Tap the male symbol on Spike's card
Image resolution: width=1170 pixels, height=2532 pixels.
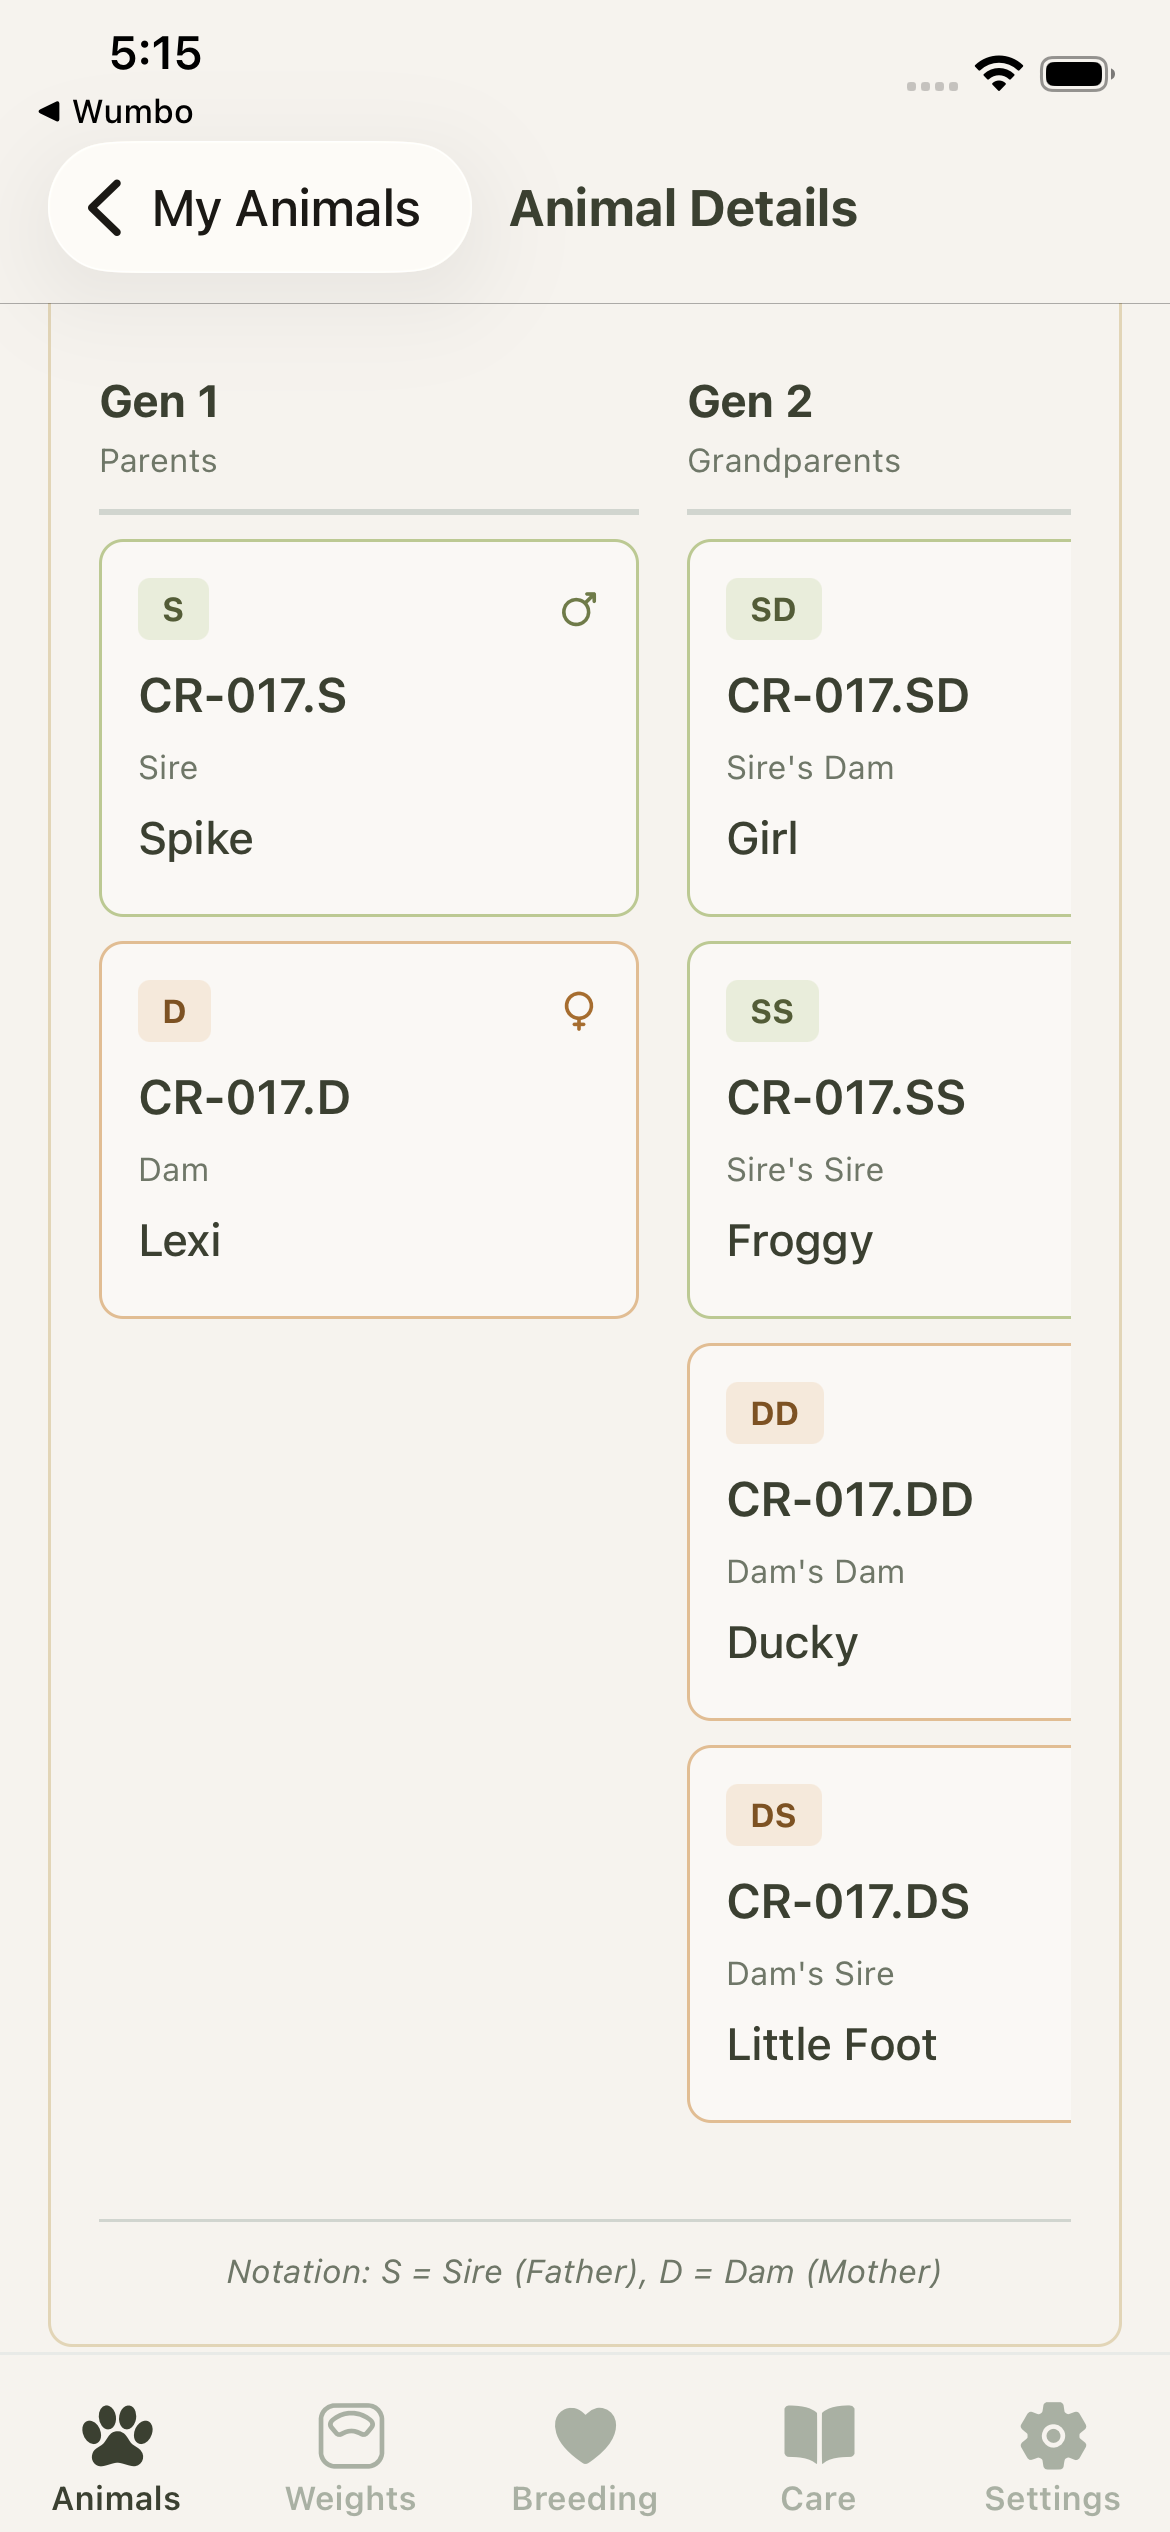pos(579,609)
